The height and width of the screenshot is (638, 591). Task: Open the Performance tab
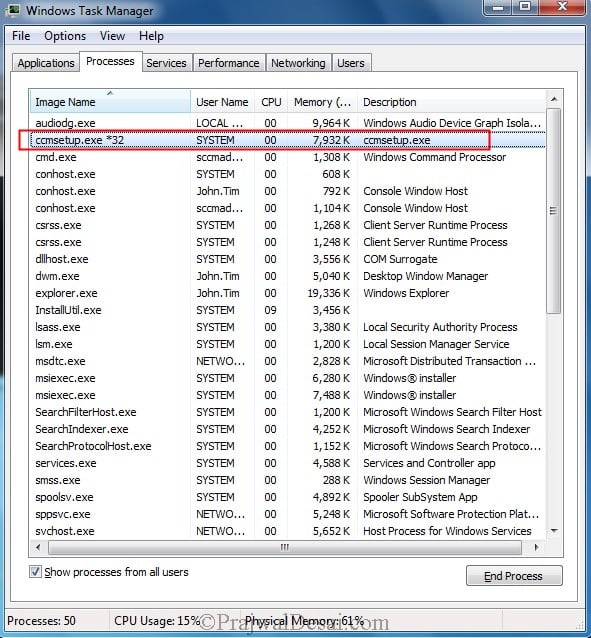click(x=229, y=63)
